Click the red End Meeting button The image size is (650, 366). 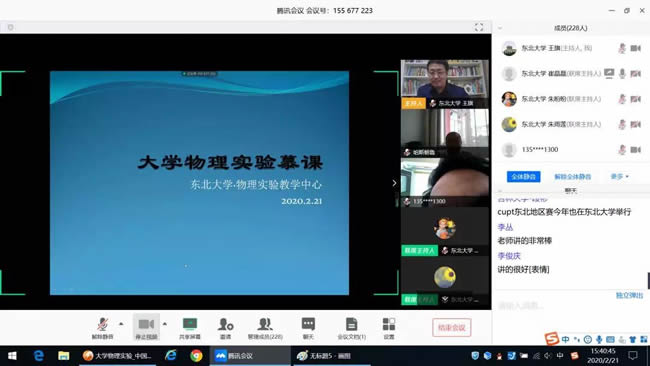(451, 327)
